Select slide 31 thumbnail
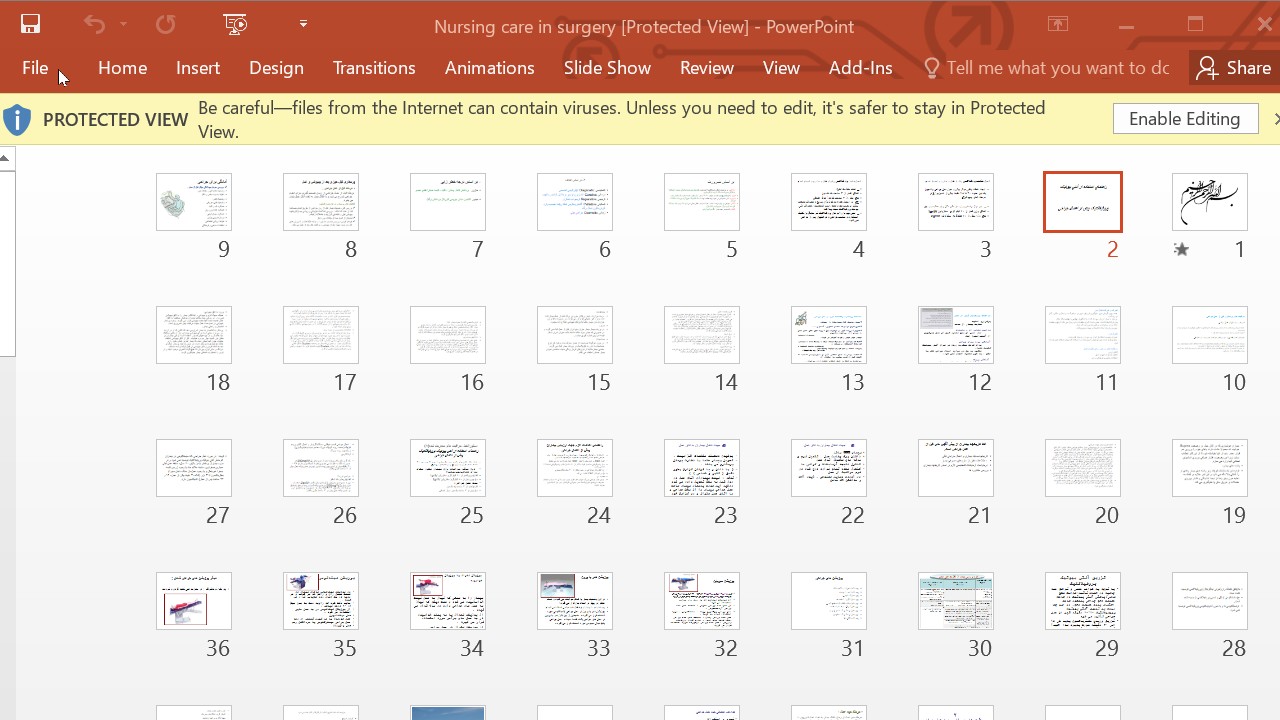1280x720 pixels. (829, 601)
